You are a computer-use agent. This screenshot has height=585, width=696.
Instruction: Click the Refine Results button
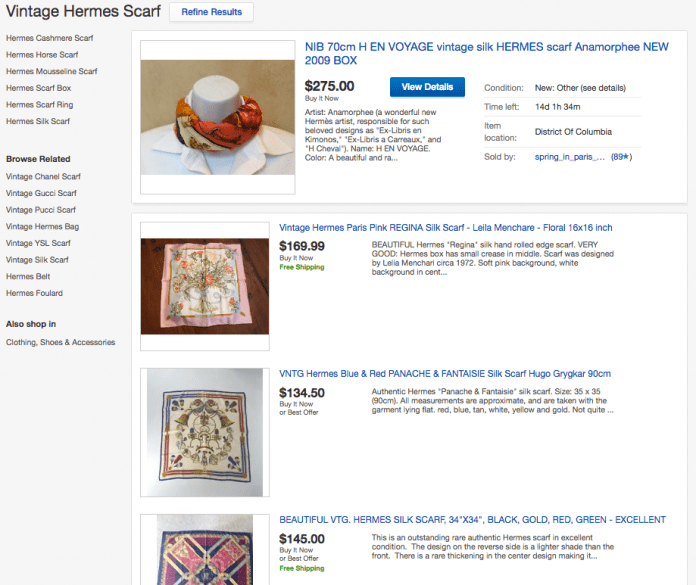click(x=211, y=12)
